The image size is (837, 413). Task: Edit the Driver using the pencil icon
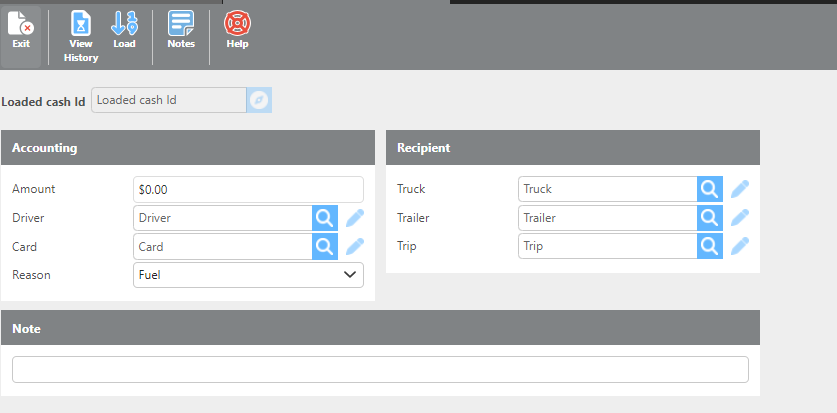355,218
